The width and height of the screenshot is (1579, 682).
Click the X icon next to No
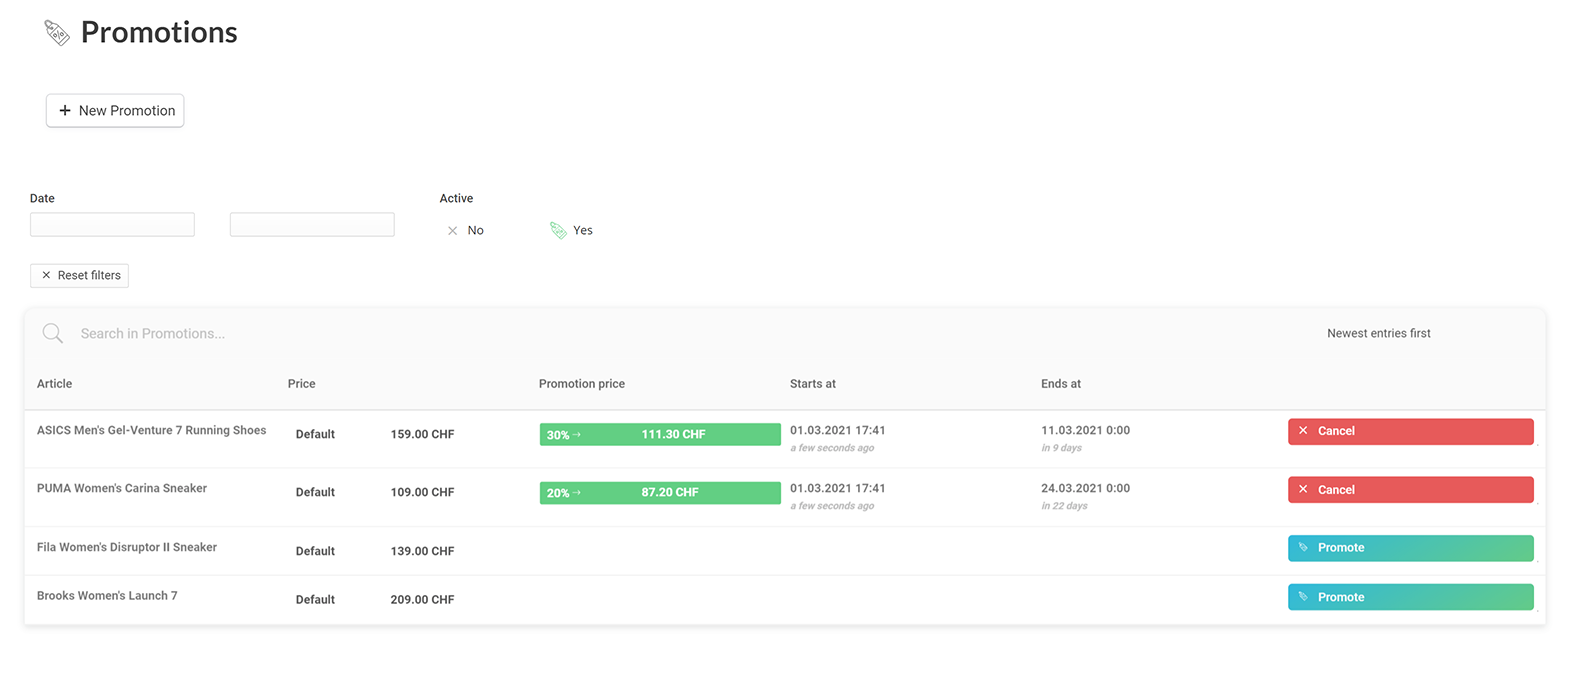click(x=452, y=231)
